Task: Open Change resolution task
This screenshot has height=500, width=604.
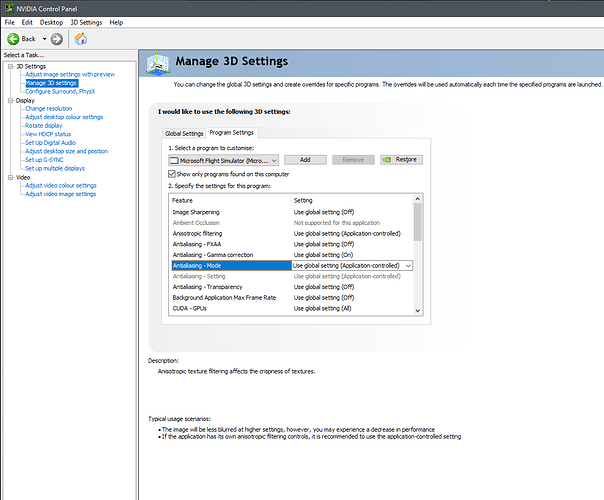Action: click(x=49, y=109)
